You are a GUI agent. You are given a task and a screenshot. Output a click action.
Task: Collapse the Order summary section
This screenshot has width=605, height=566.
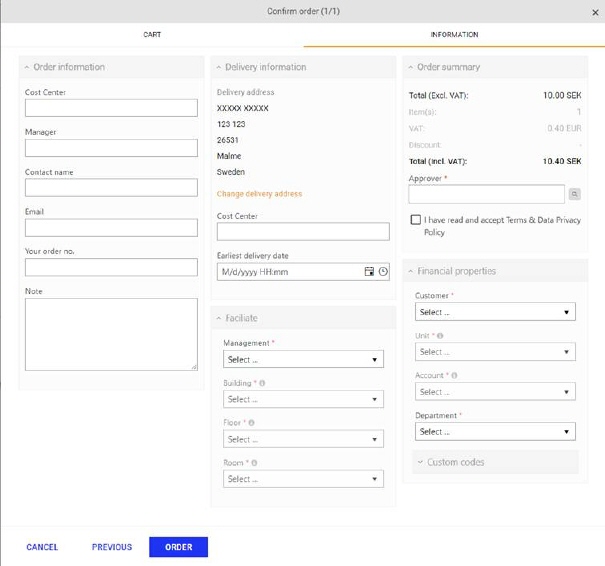410,67
